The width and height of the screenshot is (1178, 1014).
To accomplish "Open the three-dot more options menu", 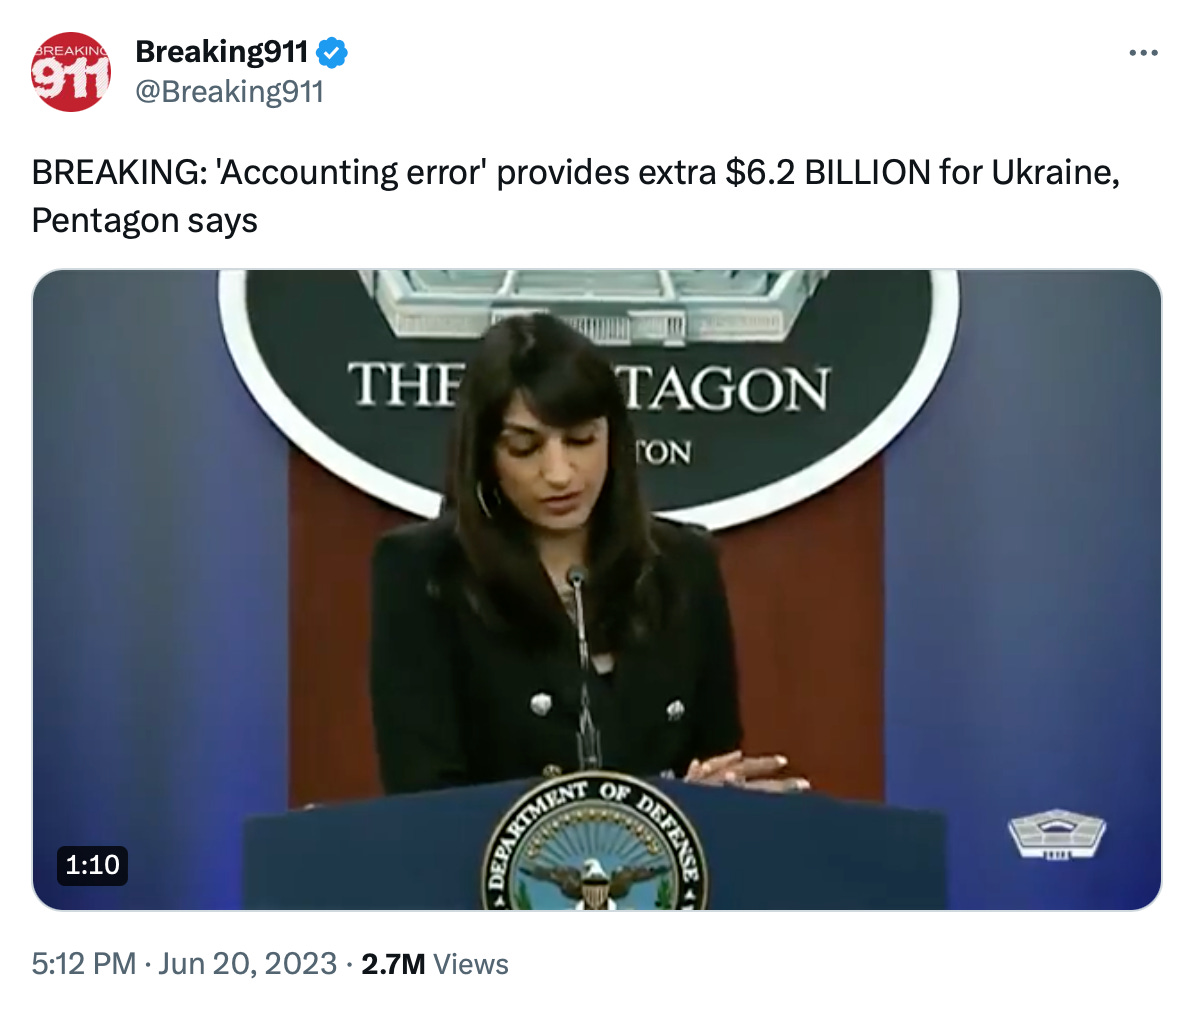I will (1143, 53).
